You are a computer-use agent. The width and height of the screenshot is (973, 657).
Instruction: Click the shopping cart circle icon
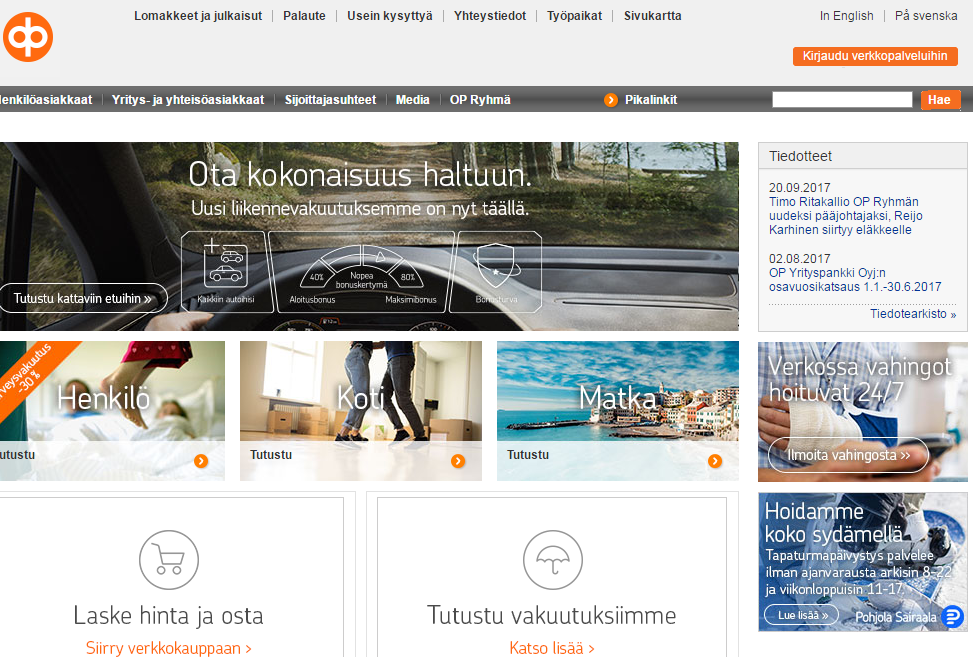(x=169, y=560)
